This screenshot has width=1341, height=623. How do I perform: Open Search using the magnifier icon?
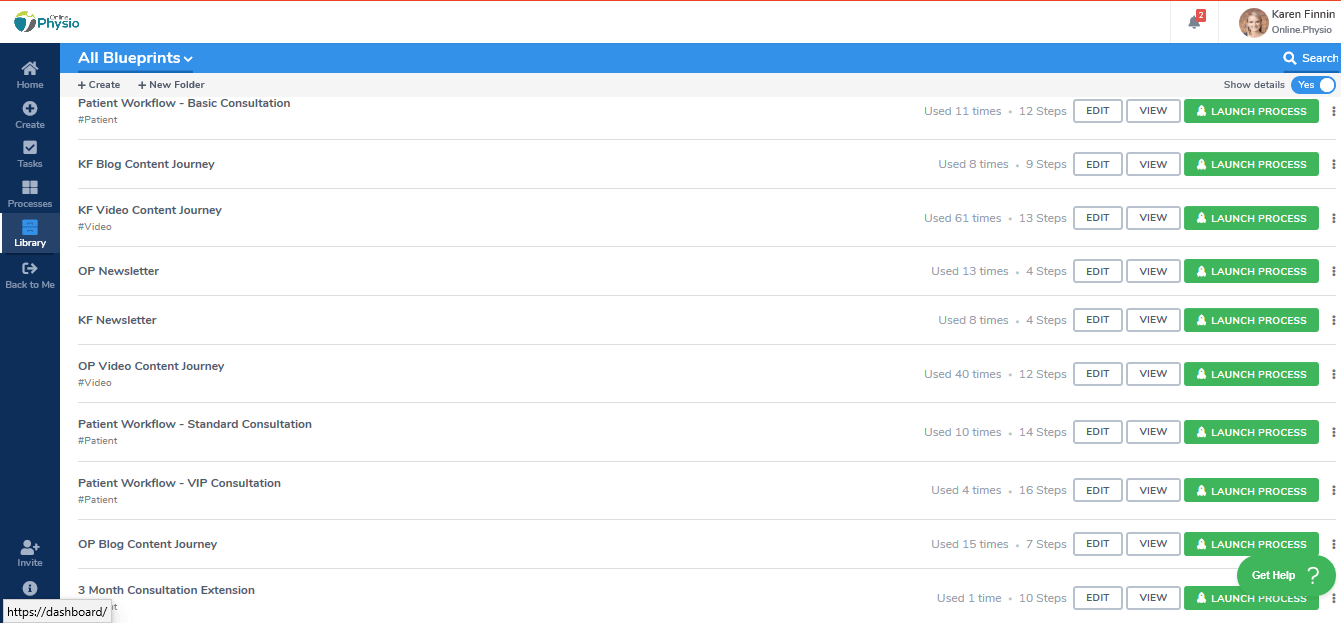(x=1290, y=58)
